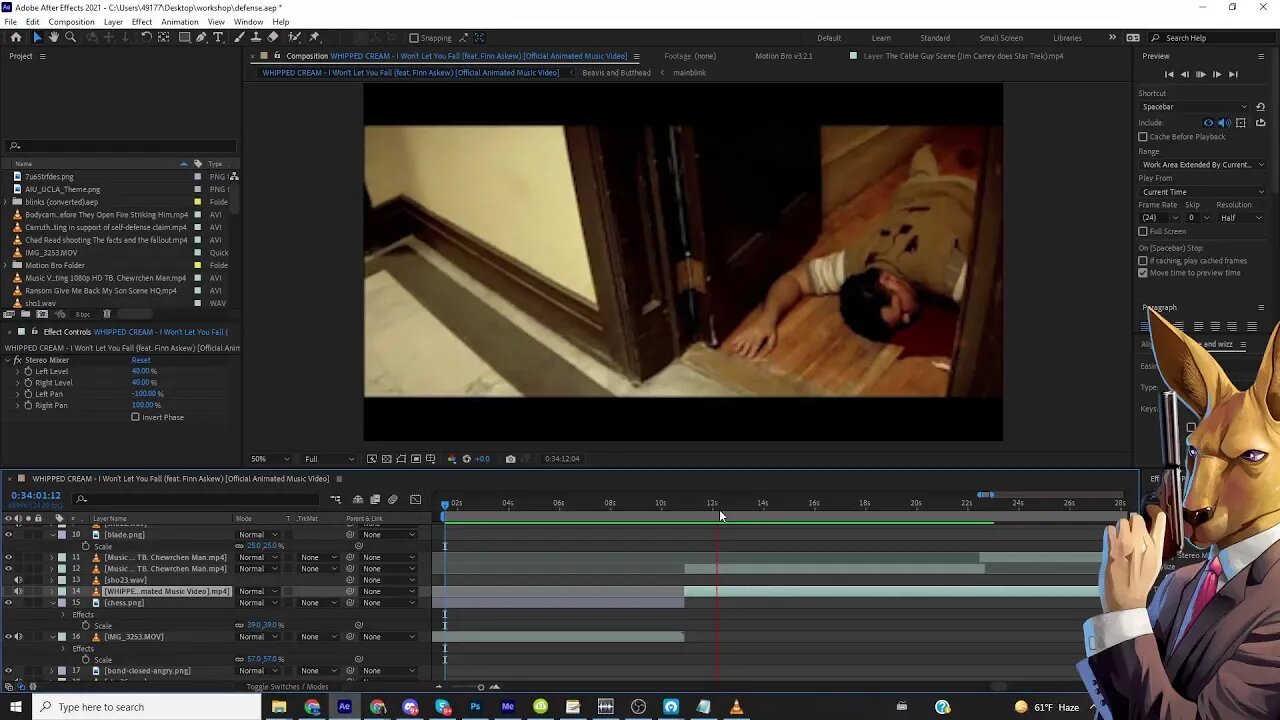Open the Animation menu
The height and width of the screenshot is (720, 1280).
pos(179,22)
